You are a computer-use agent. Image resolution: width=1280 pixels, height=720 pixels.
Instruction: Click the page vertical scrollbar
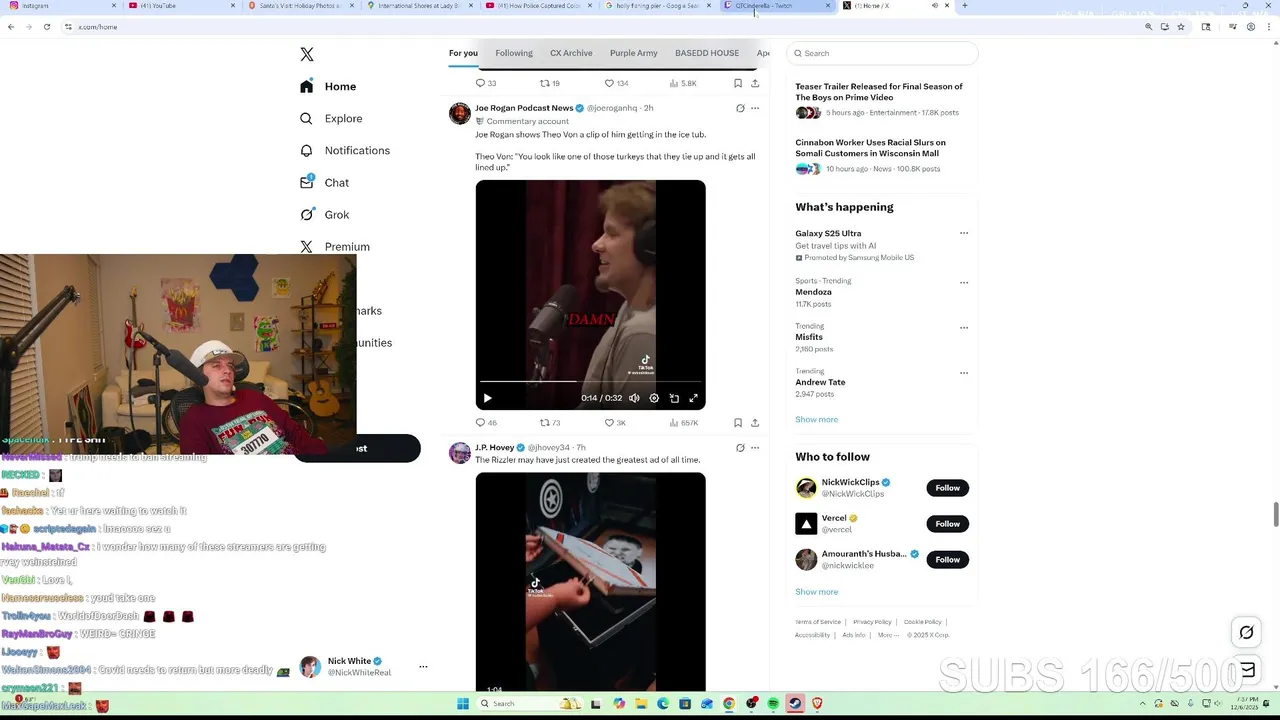(x=1276, y=515)
